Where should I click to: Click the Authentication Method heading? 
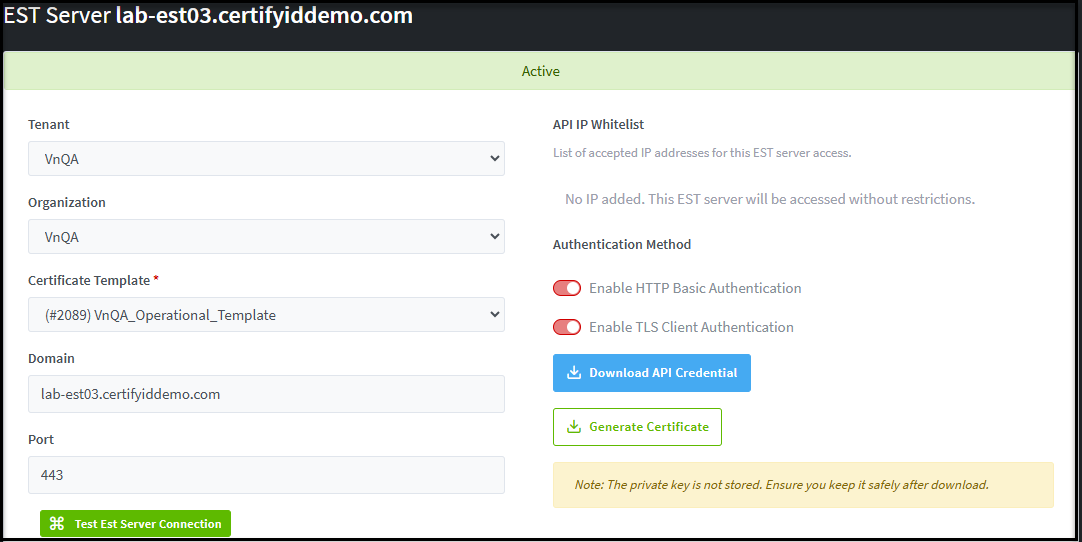tap(622, 244)
